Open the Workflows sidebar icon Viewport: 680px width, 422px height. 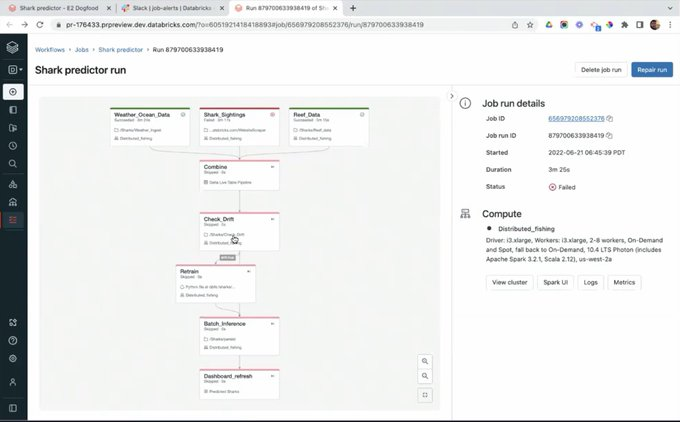pyautogui.click(x=13, y=220)
